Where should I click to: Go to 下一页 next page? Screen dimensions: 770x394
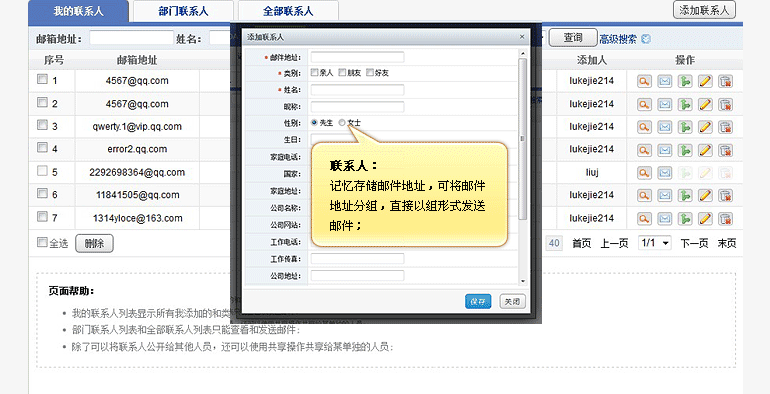coord(694,243)
